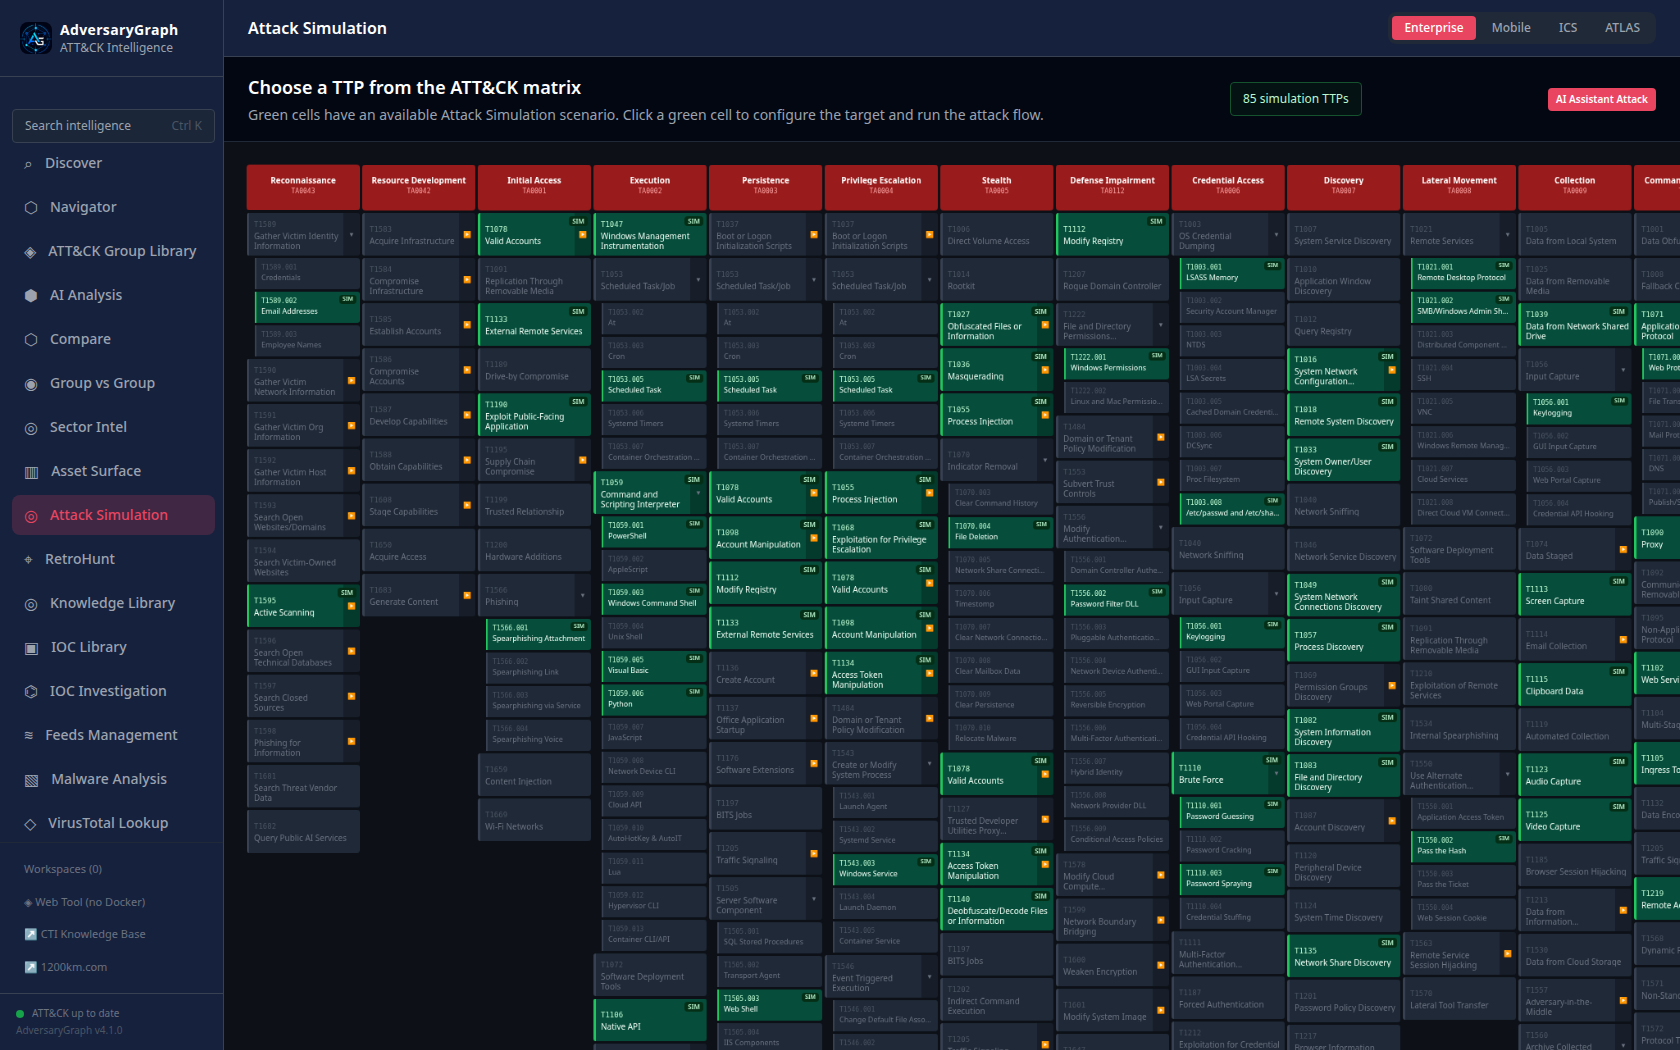Click orange play icon on Acquire Infrastructure
Viewport: 1680px width, 1050px height.
pos(467,235)
